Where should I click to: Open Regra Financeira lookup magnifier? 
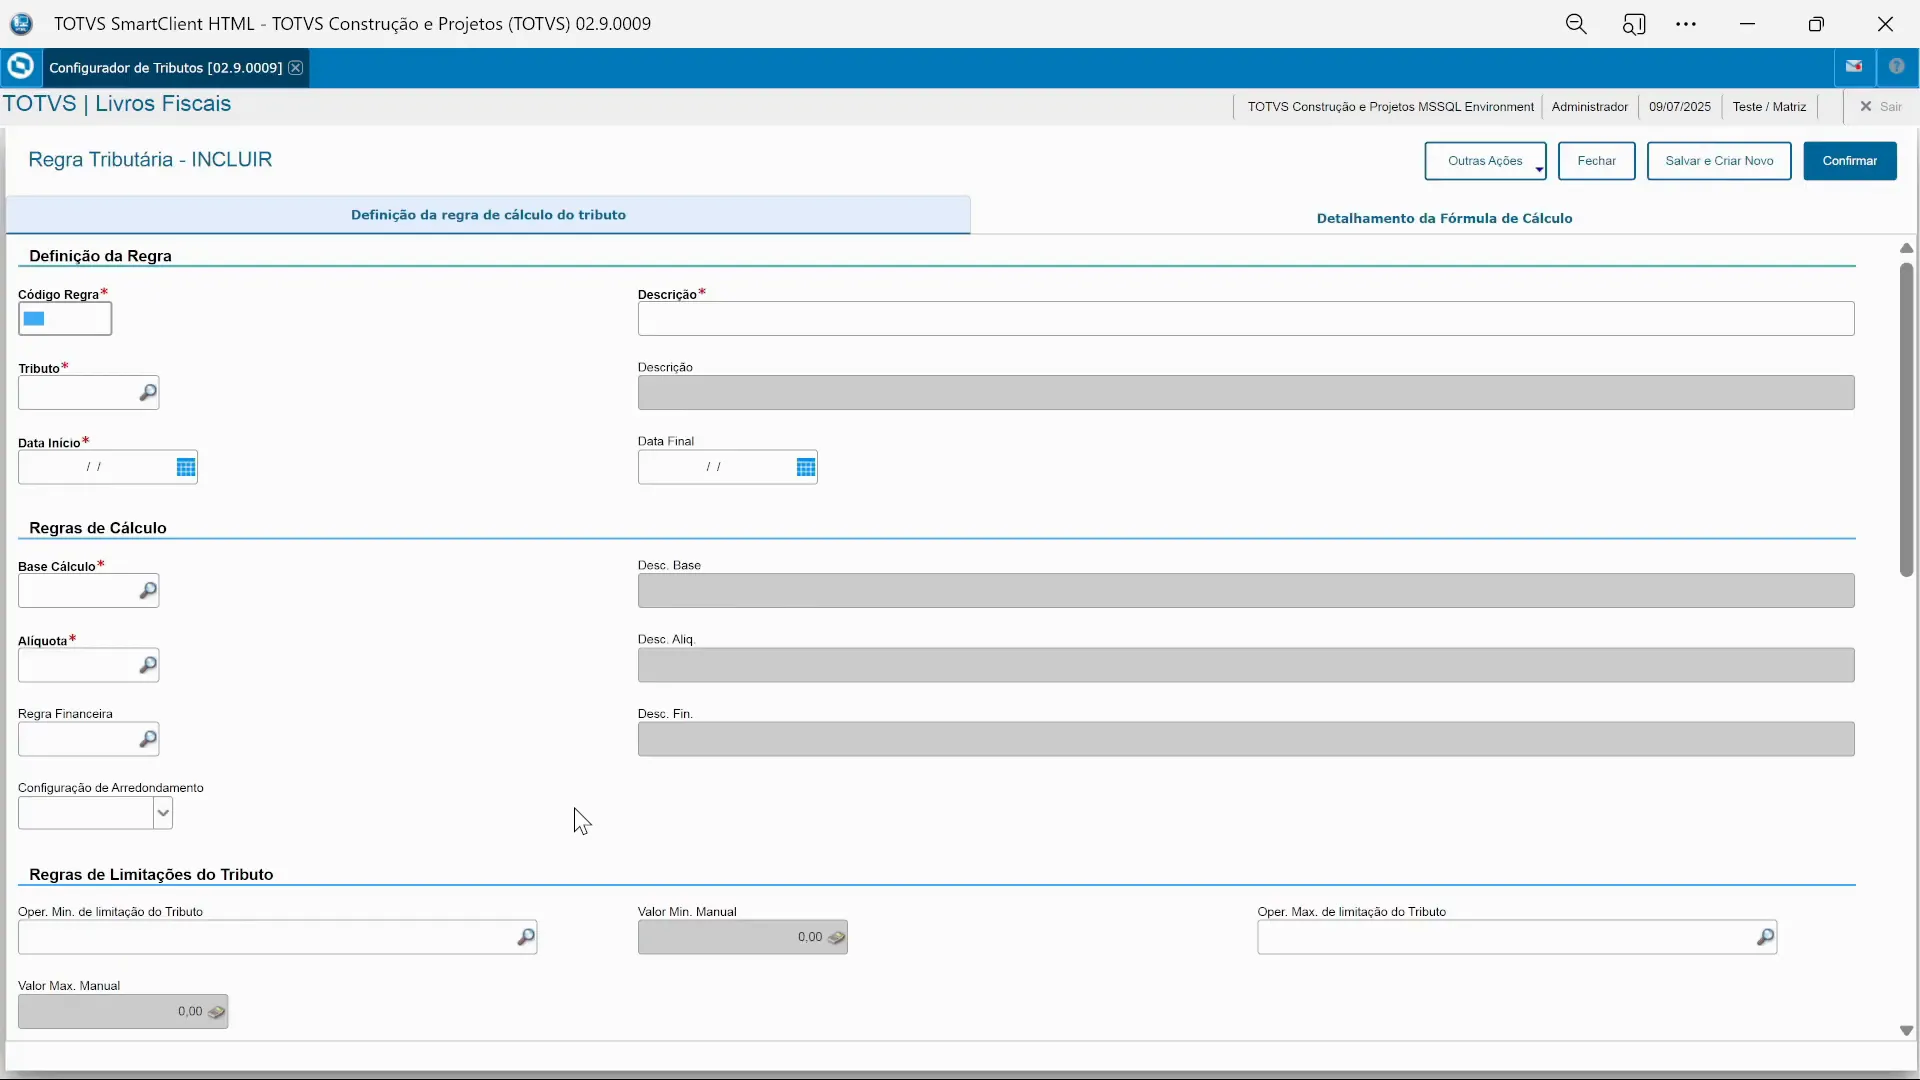(x=148, y=739)
